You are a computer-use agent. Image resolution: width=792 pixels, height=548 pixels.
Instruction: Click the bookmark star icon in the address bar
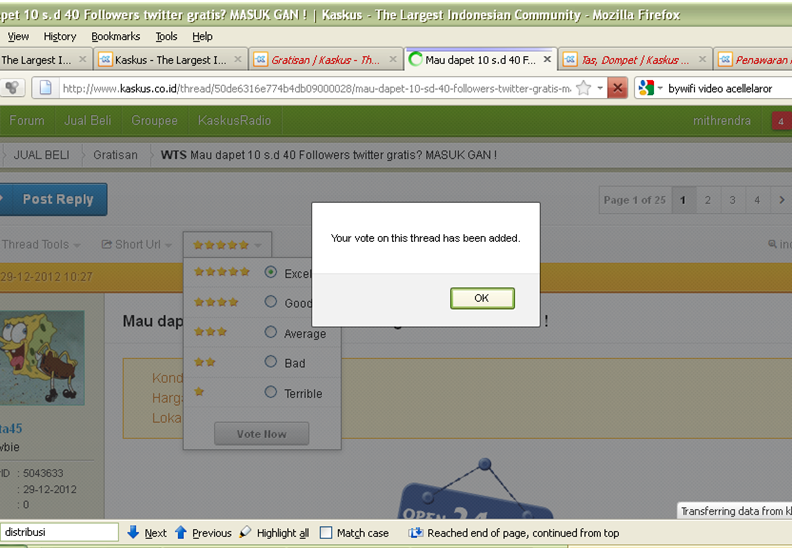click(583, 88)
